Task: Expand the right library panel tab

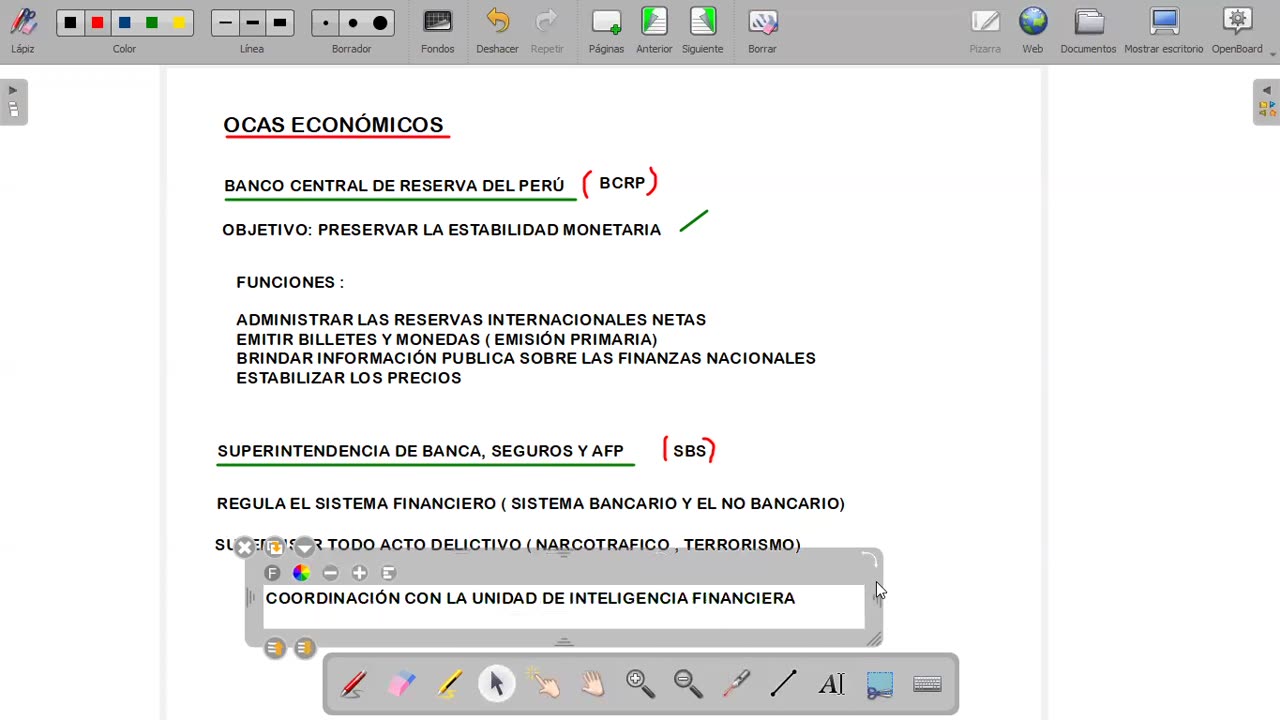Action: coord(1266,102)
